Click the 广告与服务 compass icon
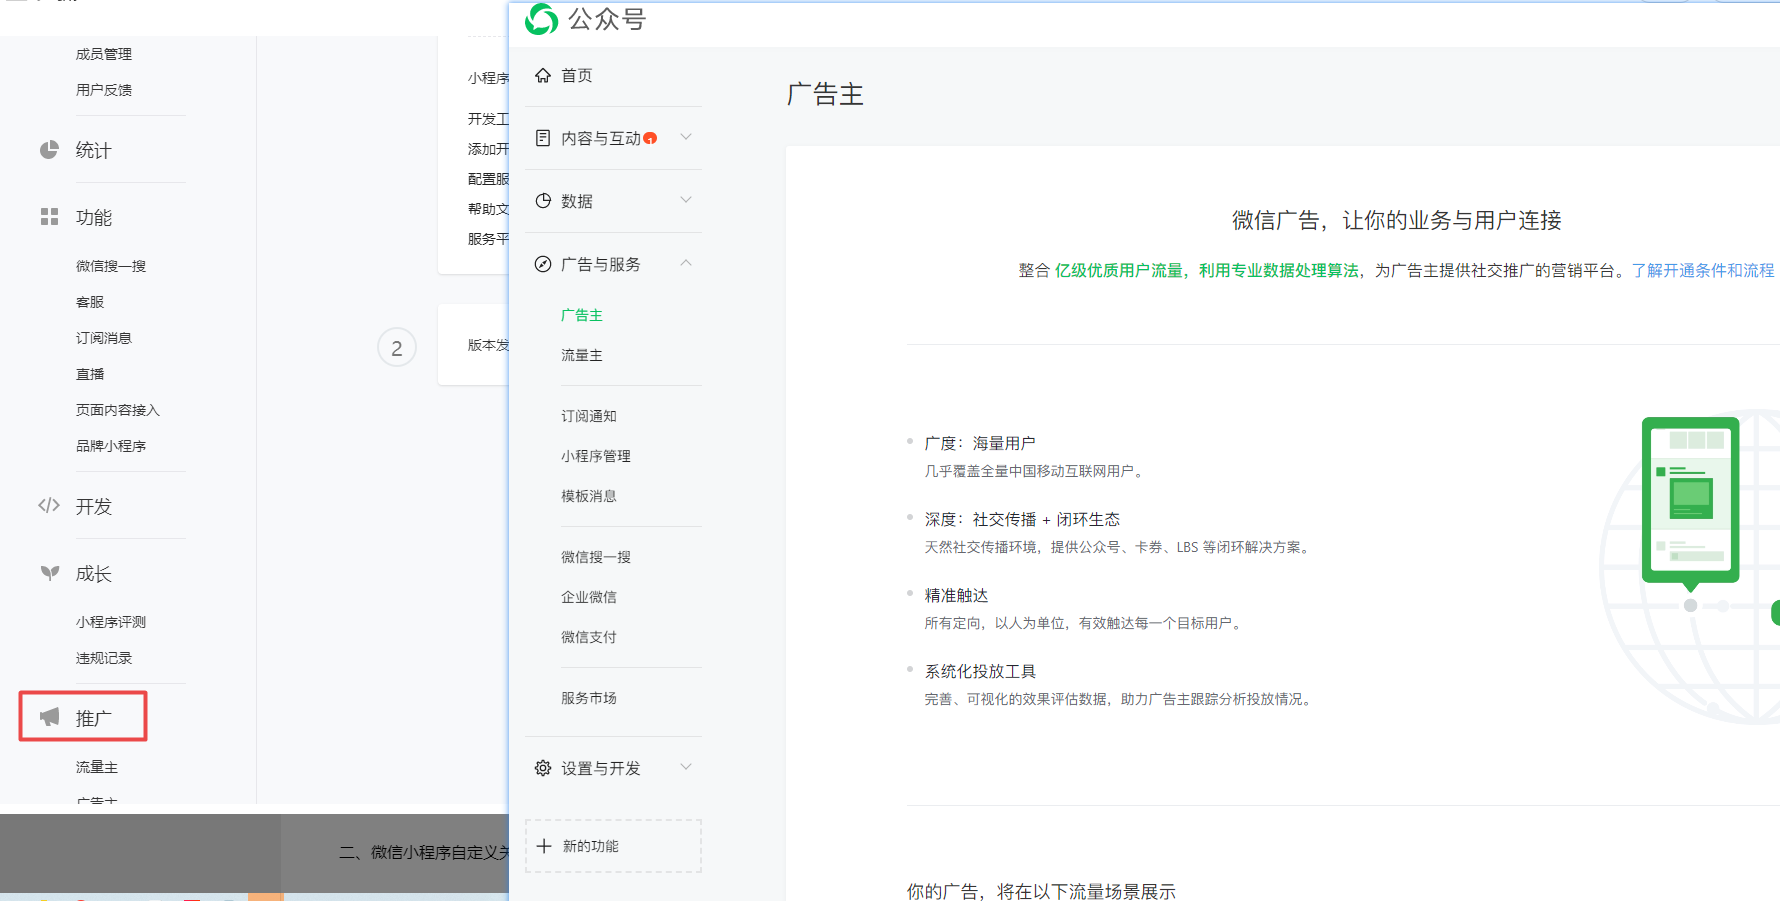Image resolution: width=1780 pixels, height=901 pixels. tap(543, 264)
